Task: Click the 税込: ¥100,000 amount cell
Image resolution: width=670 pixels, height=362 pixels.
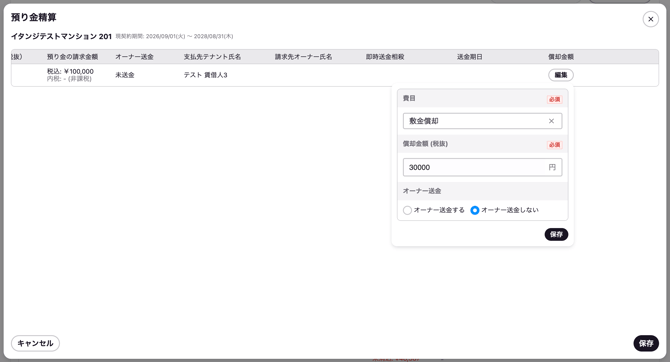Action: [70, 71]
